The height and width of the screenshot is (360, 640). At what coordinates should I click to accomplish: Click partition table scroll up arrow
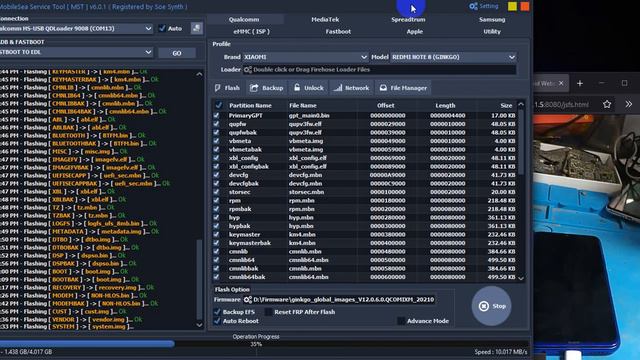click(521, 104)
